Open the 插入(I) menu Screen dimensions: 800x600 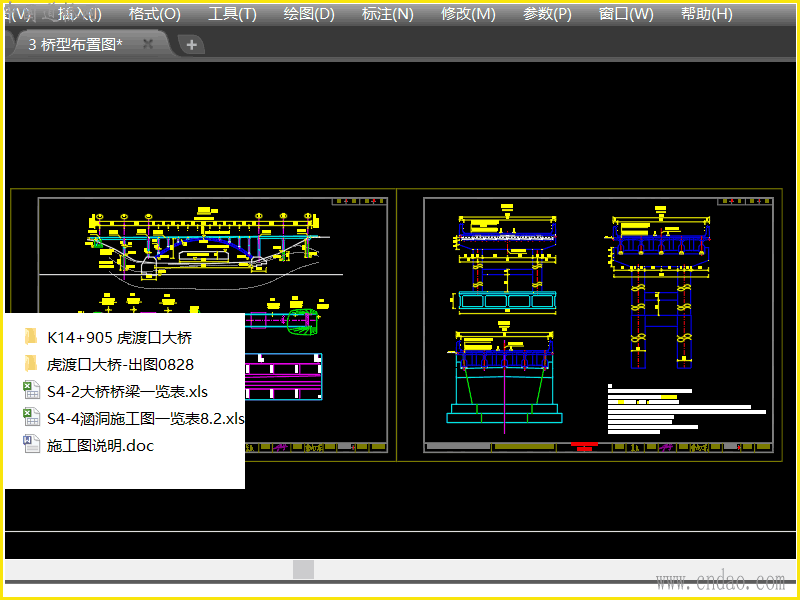(80, 14)
